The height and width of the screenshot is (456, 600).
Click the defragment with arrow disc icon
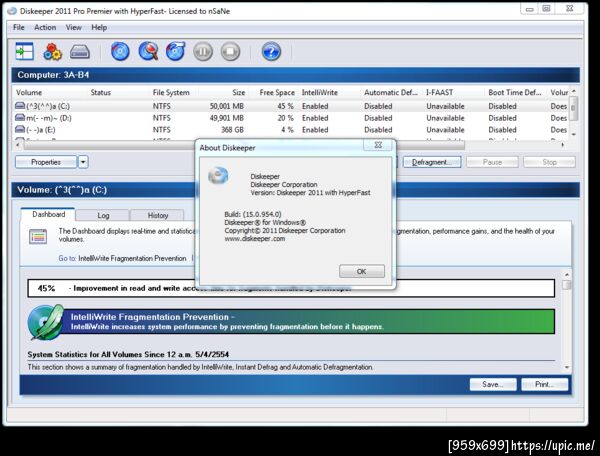click(x=176, y=51)
